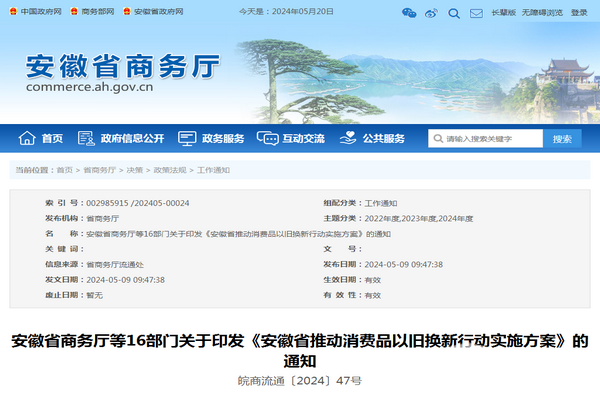
Task: Click the home icon beside 首页
Action: click(26, 139)
